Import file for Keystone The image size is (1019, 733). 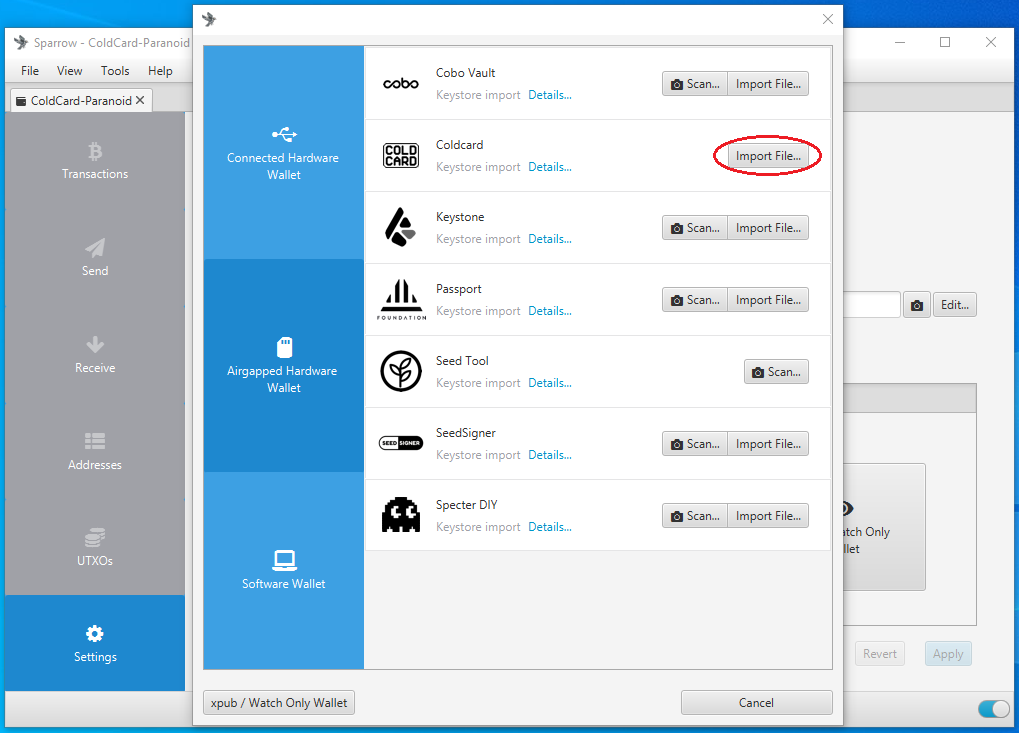coord(768,228)
